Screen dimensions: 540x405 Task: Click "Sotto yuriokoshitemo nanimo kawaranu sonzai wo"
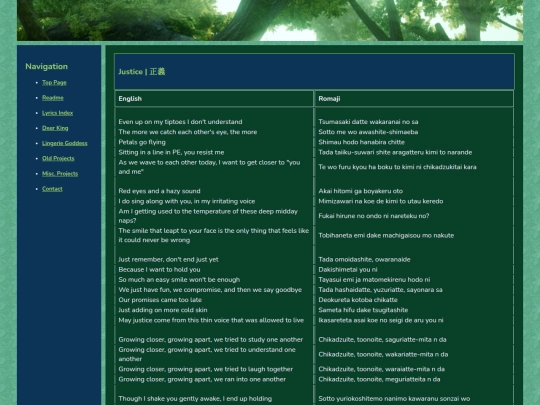click(394, 399)
